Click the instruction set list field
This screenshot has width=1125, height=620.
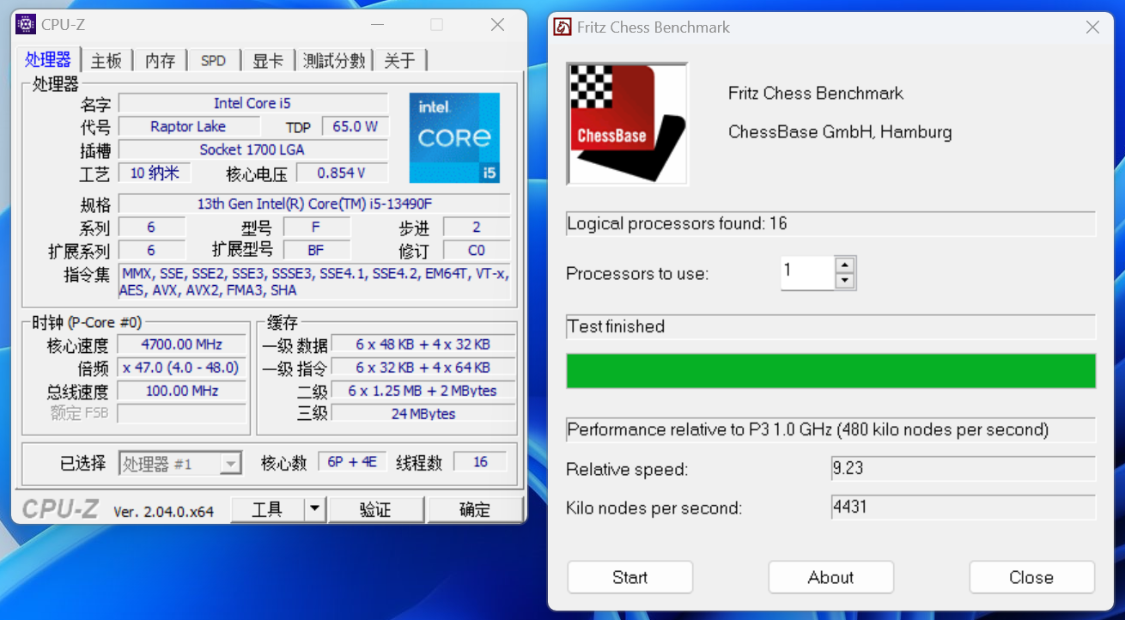[314, 282]
